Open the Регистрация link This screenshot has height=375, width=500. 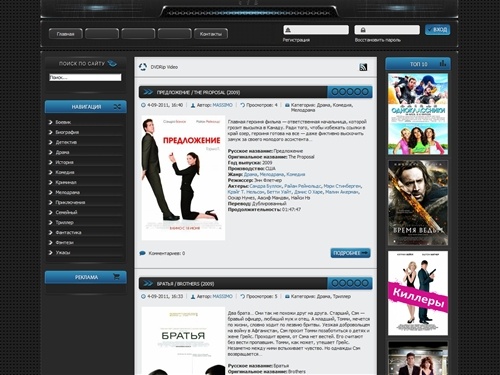[x=296, y=40]
